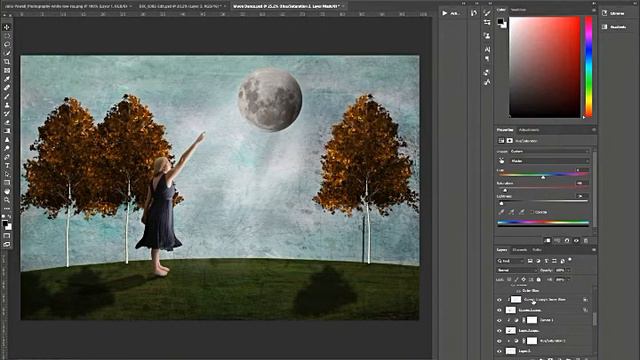Open the Libraries collapsed panel

(x=613, y=13)
